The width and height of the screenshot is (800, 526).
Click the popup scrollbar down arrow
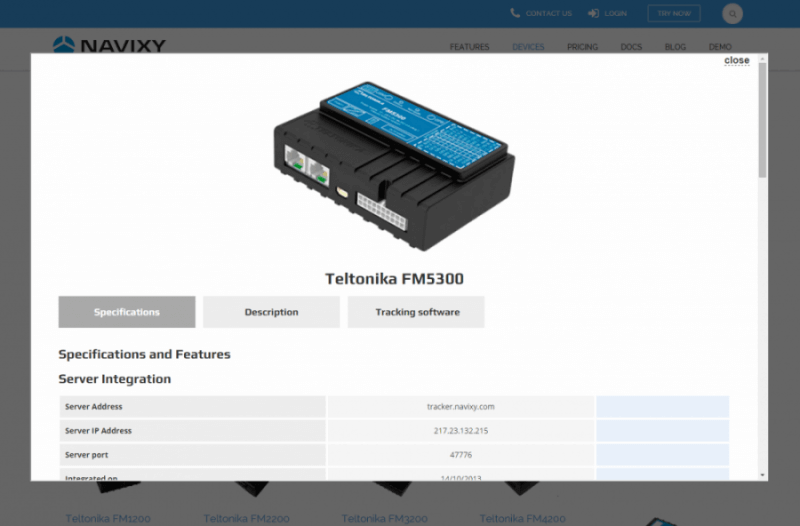point(762,475)
